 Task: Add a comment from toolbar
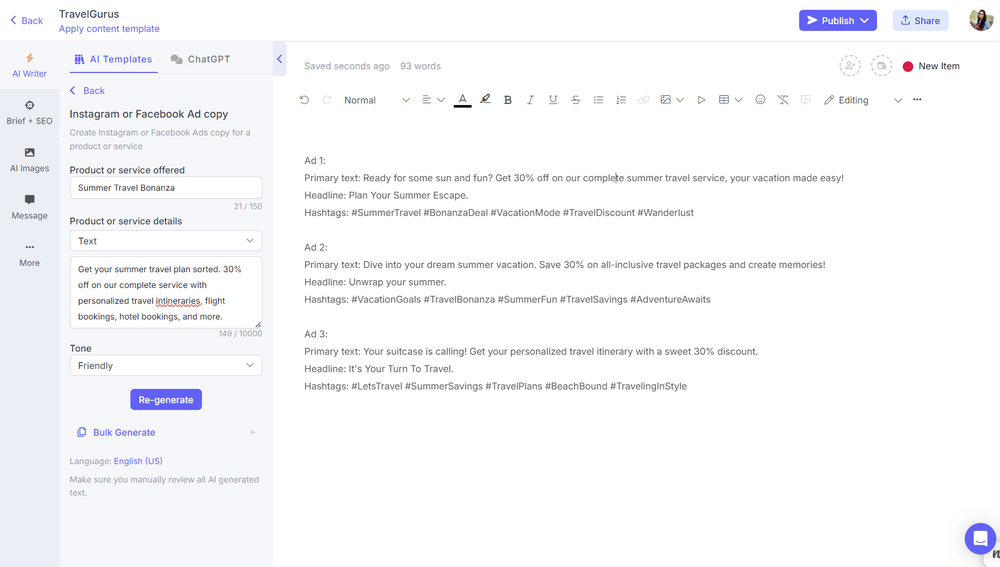click(x=805, y=100)
